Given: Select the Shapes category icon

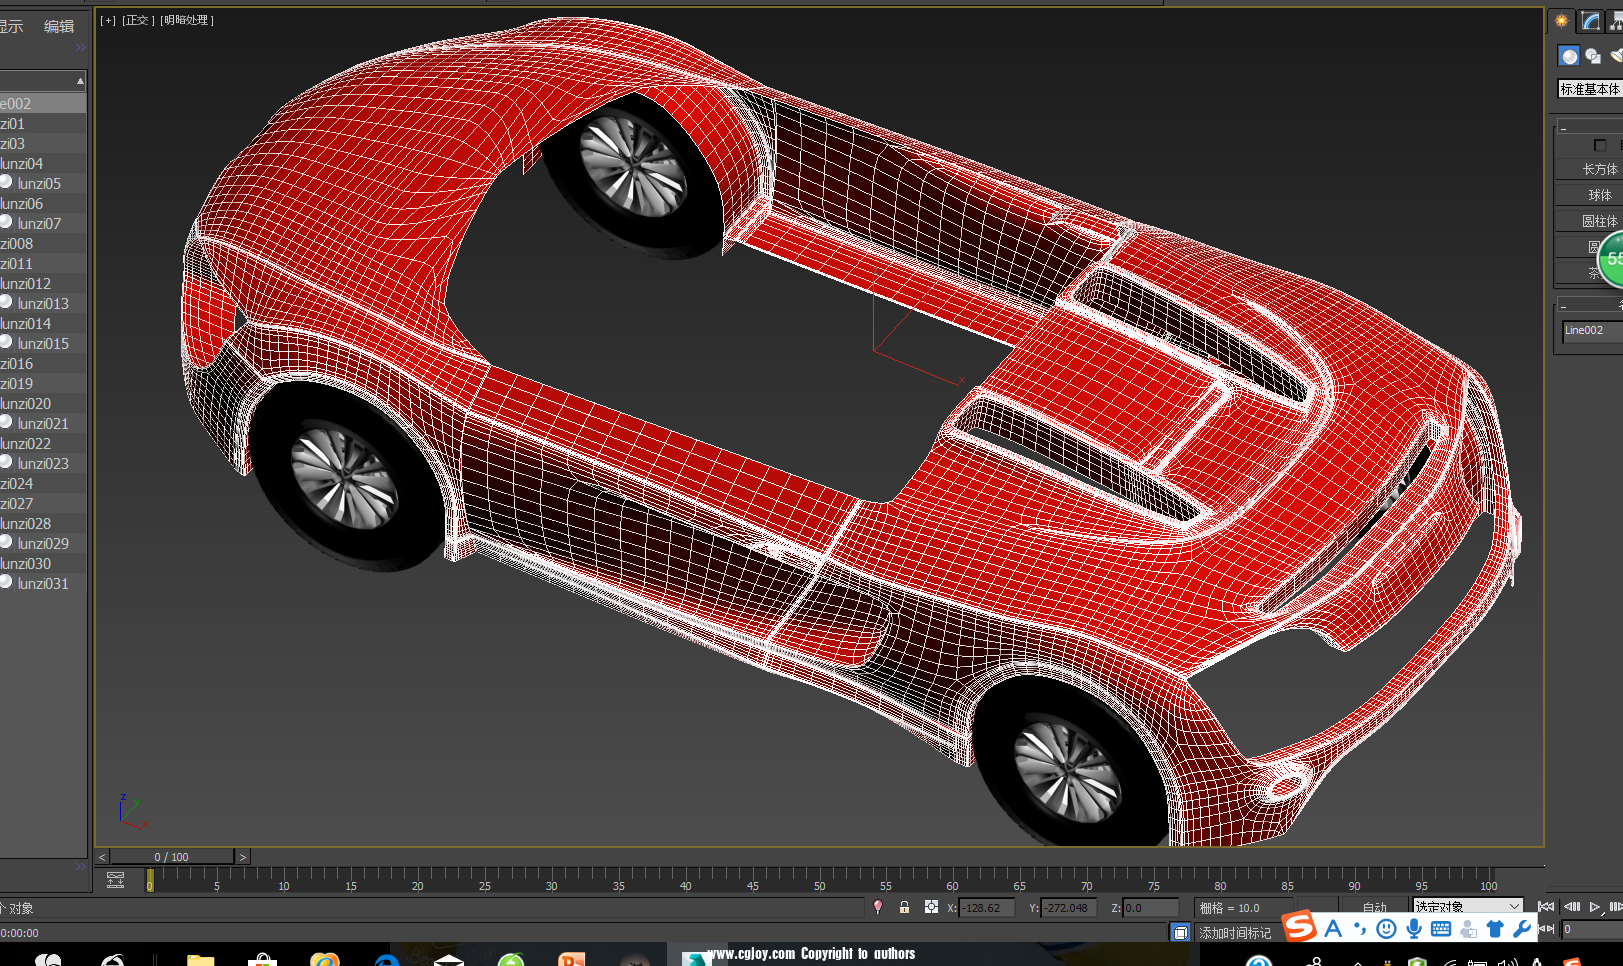Looking at the screenshot, I should 1594,57.
